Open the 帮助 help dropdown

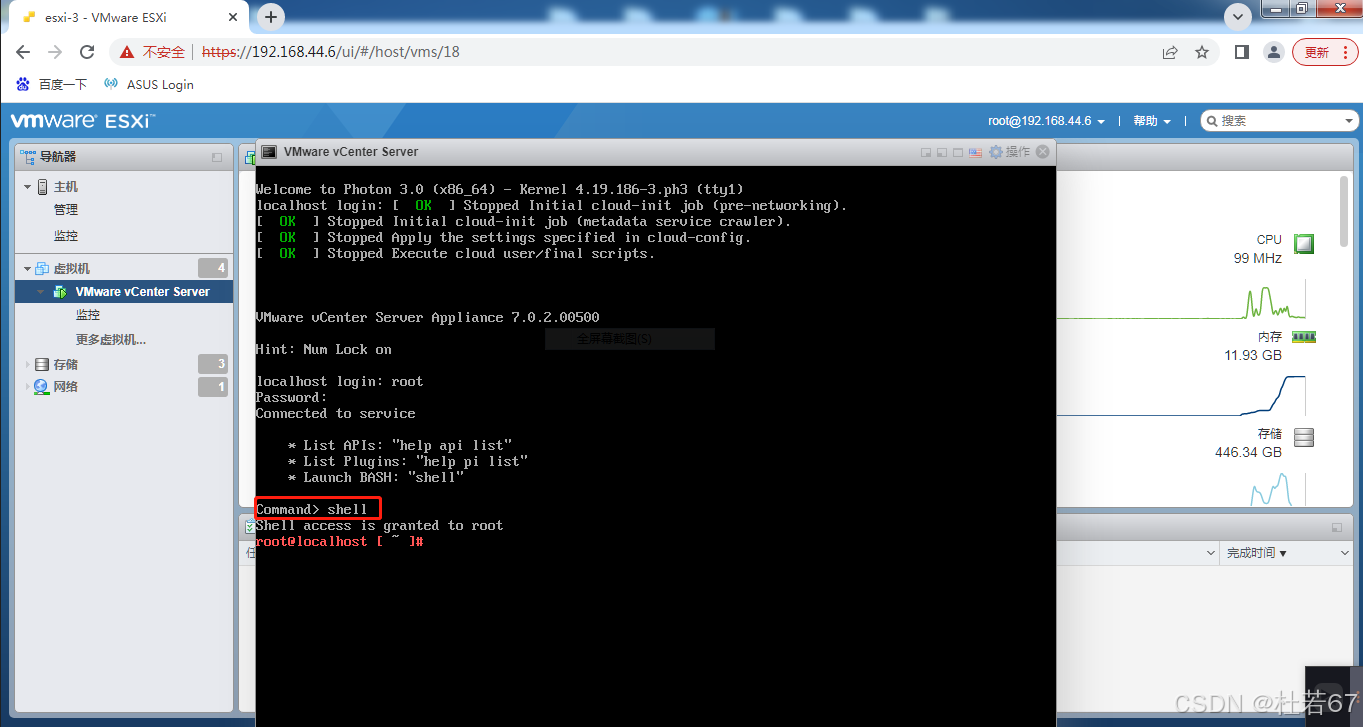tap(1152, 121)
